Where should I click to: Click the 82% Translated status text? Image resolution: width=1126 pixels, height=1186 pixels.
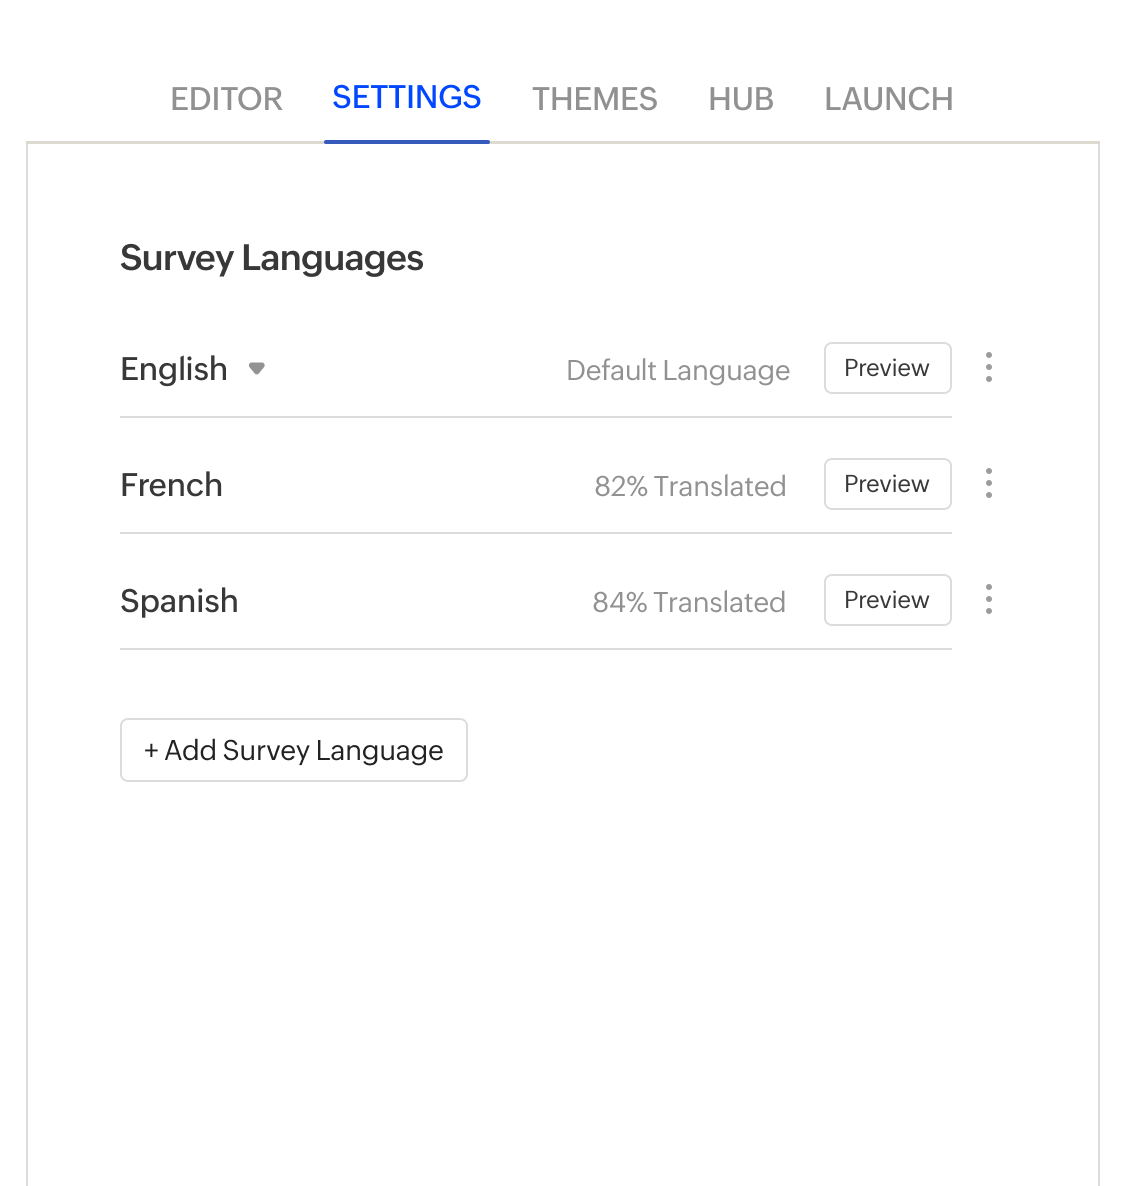pos(690,486)
